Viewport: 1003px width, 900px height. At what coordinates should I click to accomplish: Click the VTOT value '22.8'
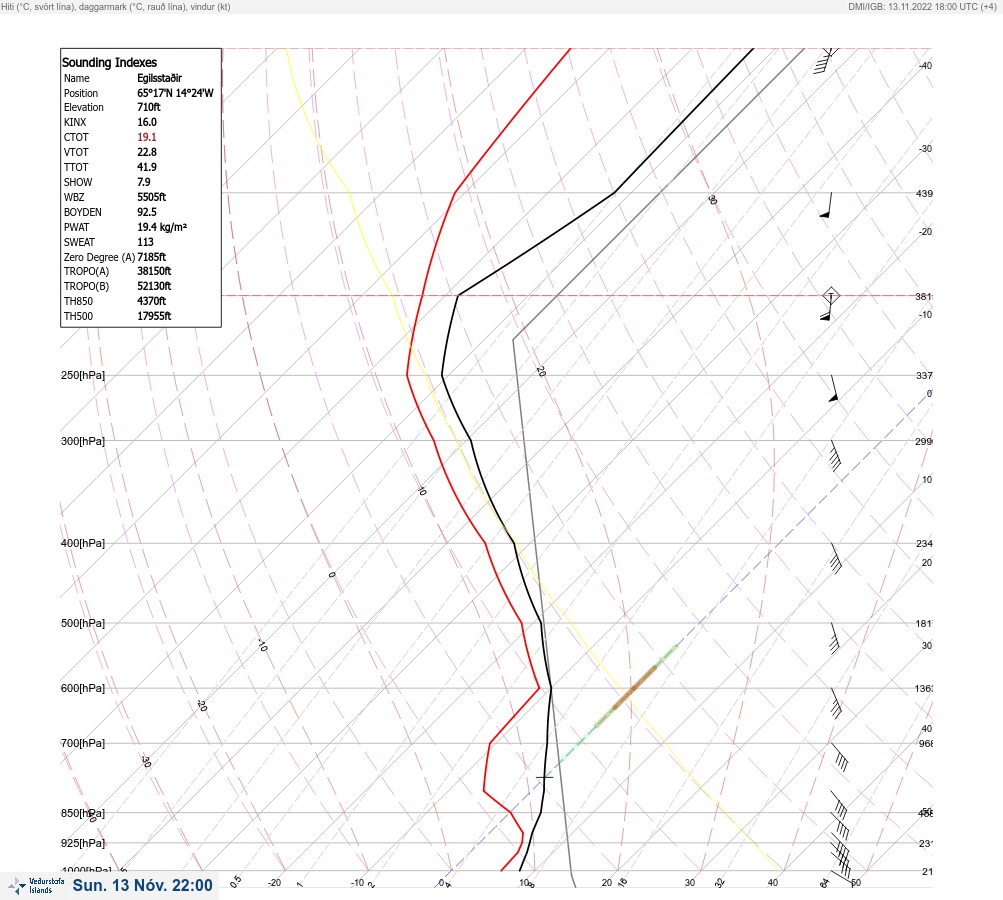[146, 152]
